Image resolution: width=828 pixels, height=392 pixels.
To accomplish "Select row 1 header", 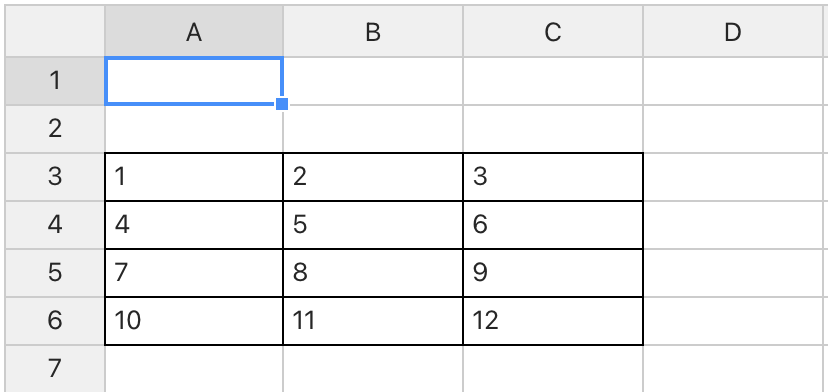I will coord(55,81).
